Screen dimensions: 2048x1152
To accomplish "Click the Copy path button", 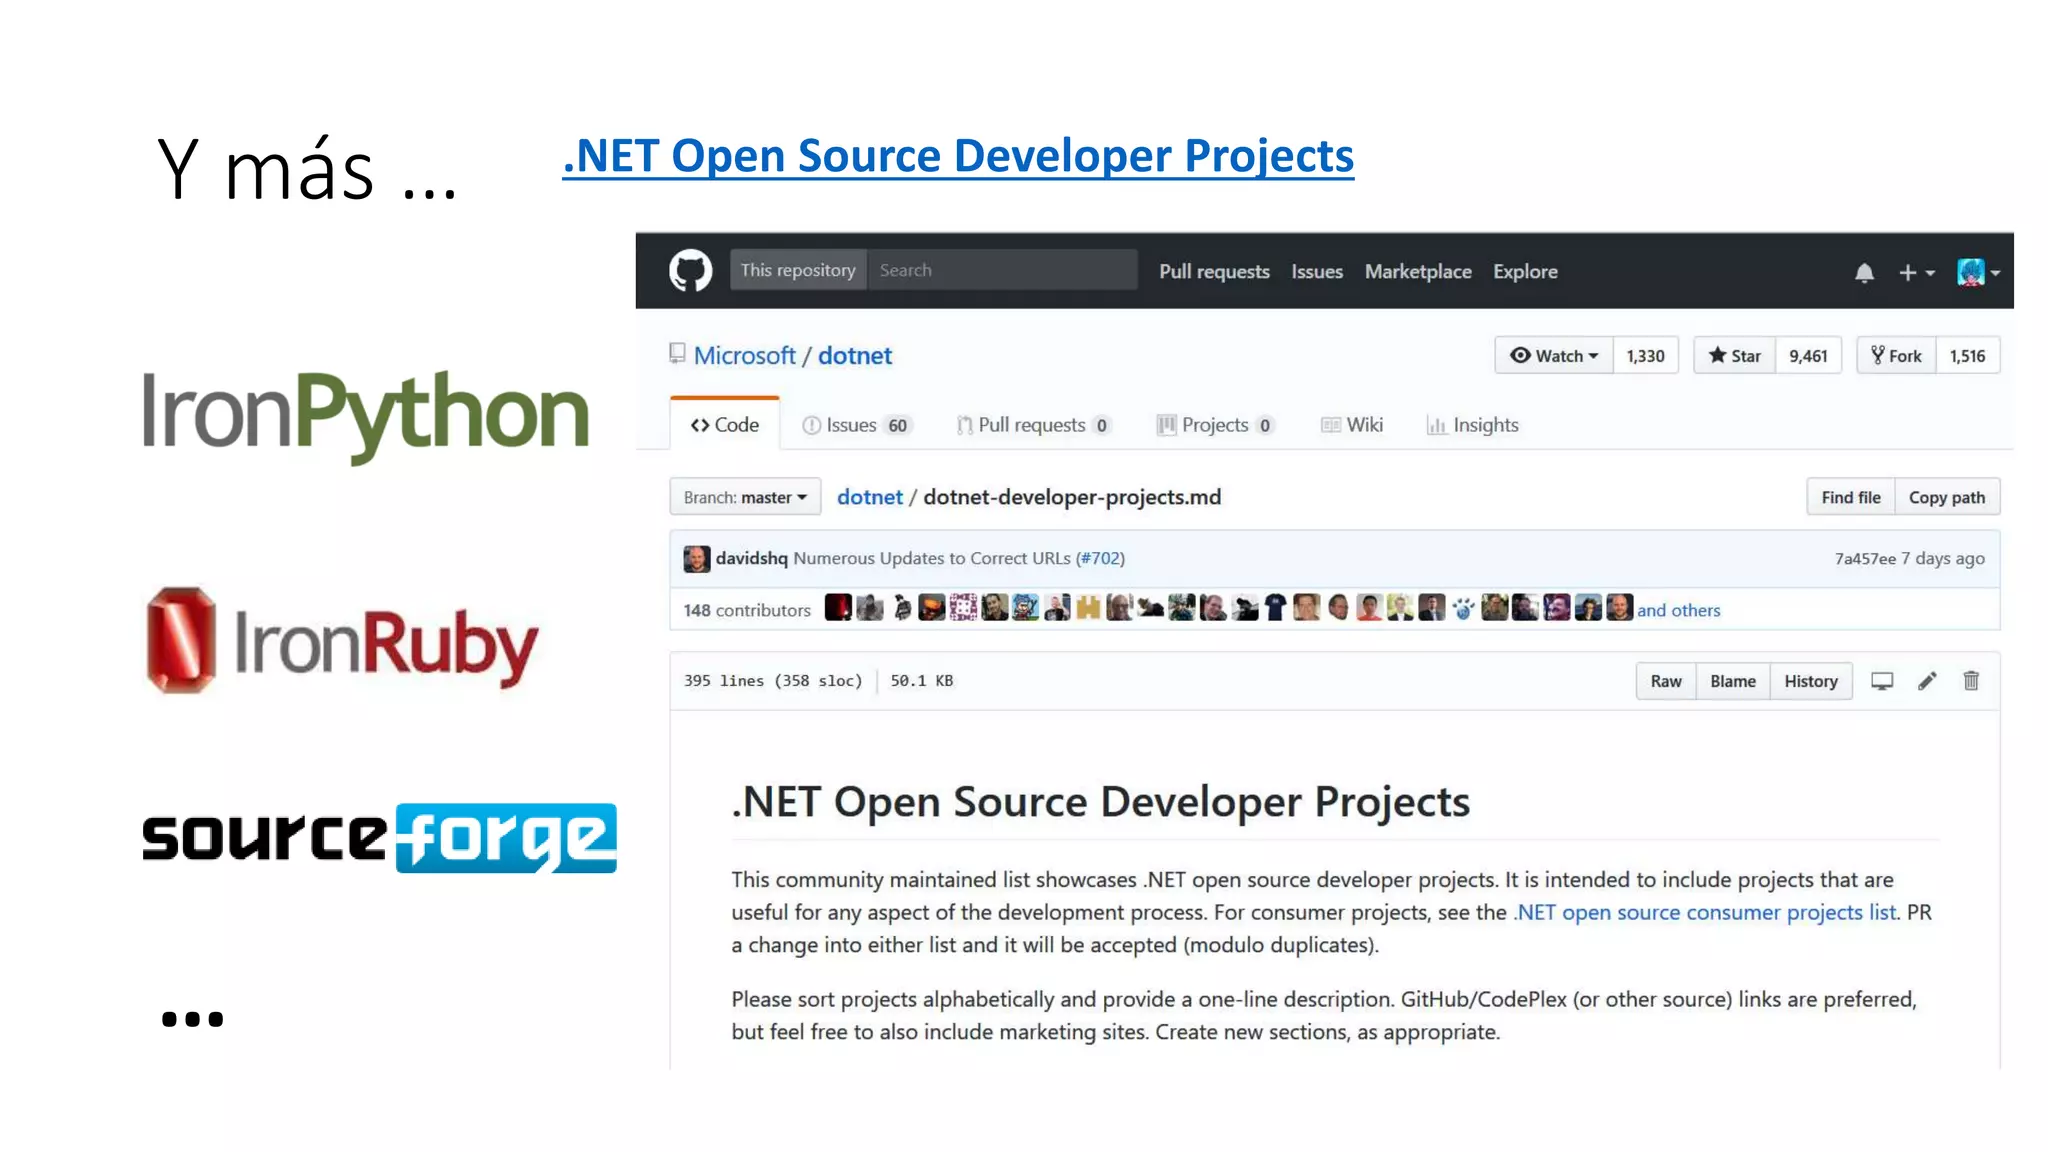I will tap(1947, 497).
